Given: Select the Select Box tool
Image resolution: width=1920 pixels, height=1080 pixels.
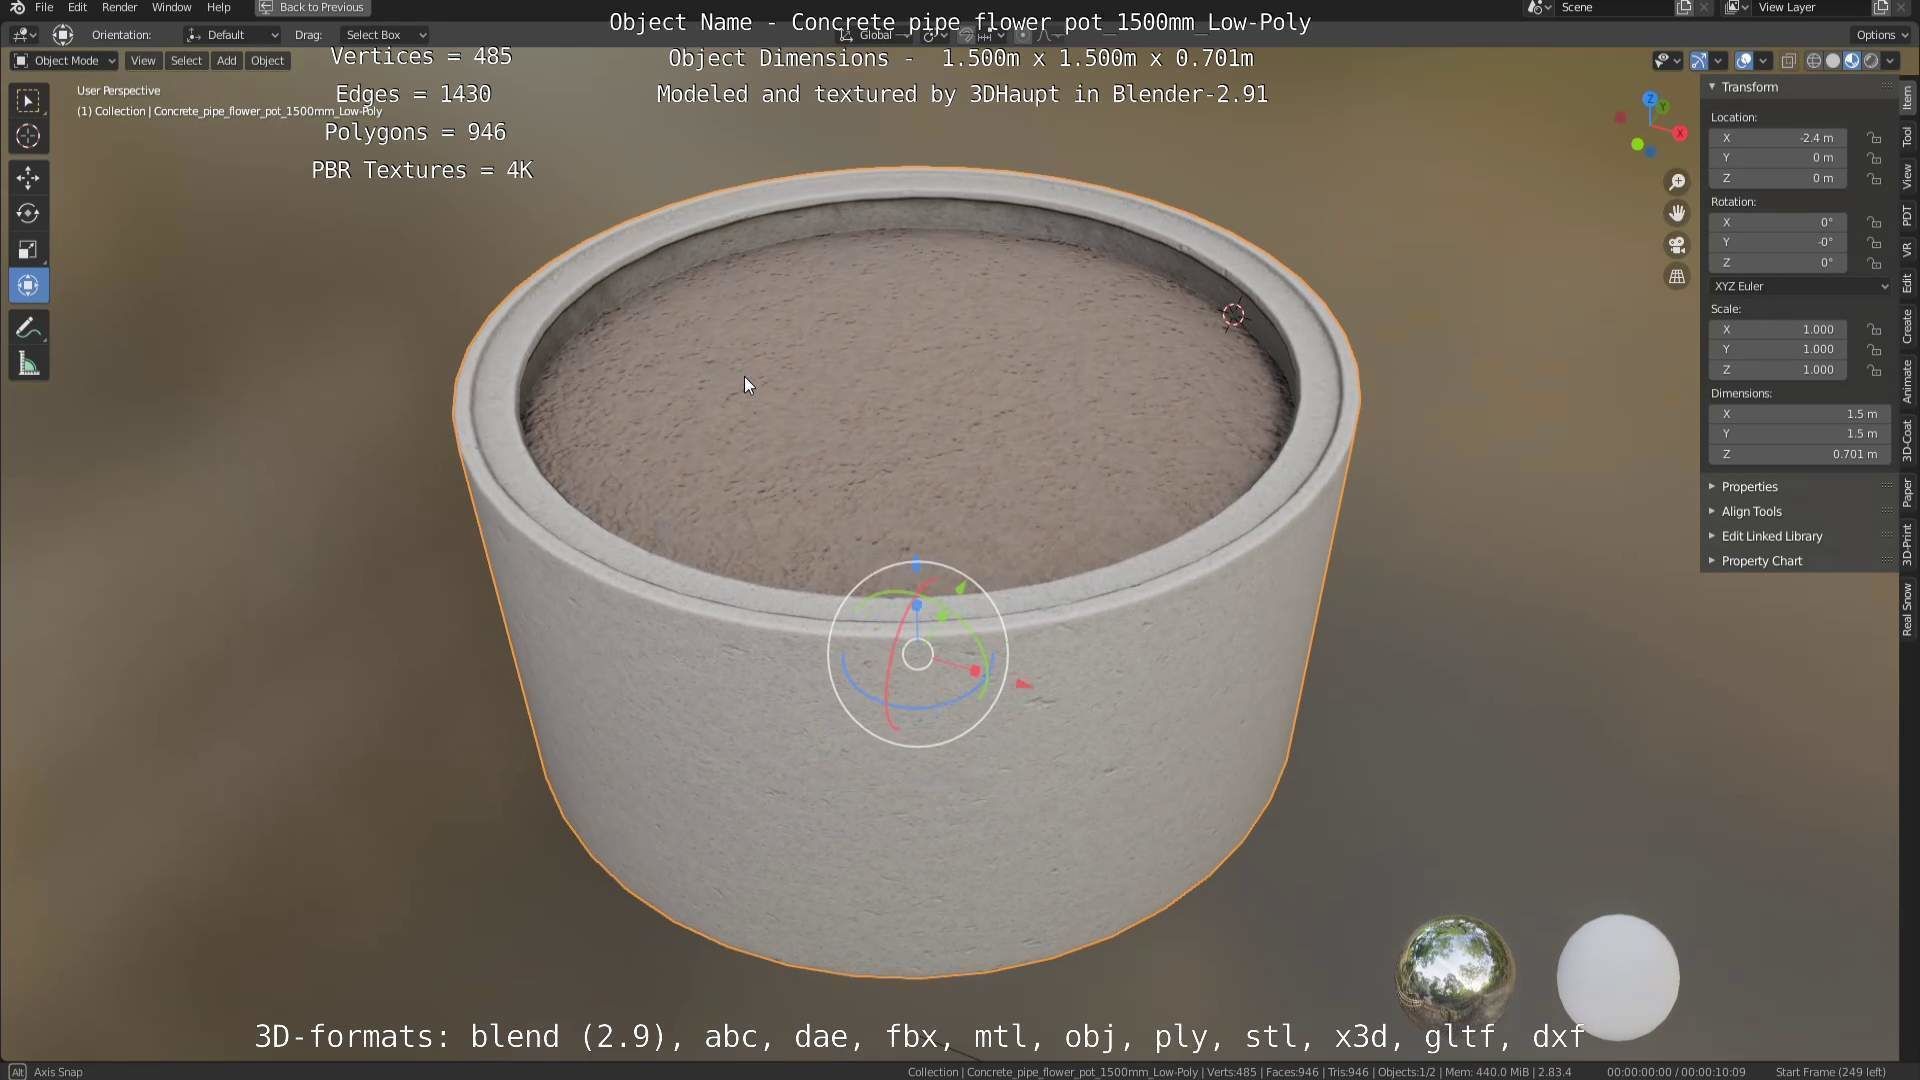Looking at the screenshot, I should point(28,101).
